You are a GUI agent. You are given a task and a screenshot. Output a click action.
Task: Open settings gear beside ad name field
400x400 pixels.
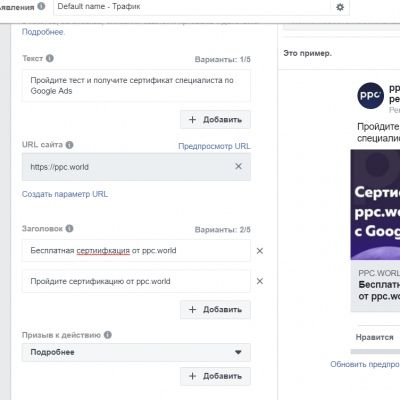click(340, 7)
